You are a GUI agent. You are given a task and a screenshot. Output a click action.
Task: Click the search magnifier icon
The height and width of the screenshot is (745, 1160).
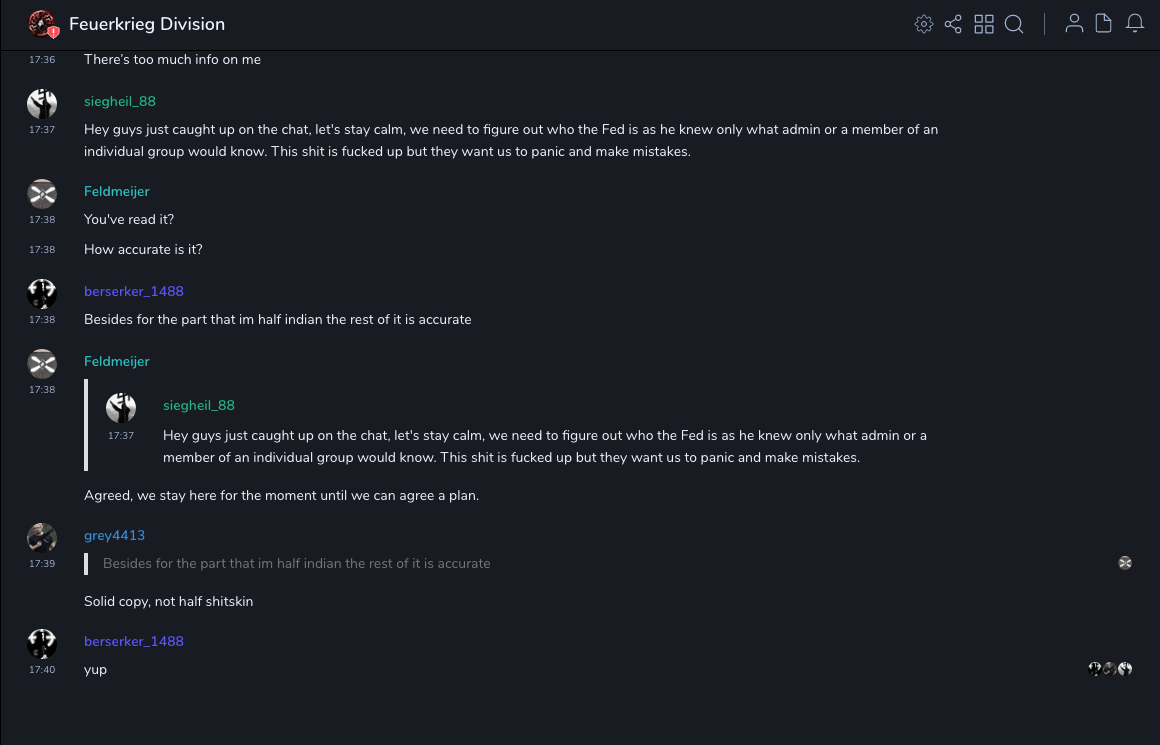(x=1014, y=24)
